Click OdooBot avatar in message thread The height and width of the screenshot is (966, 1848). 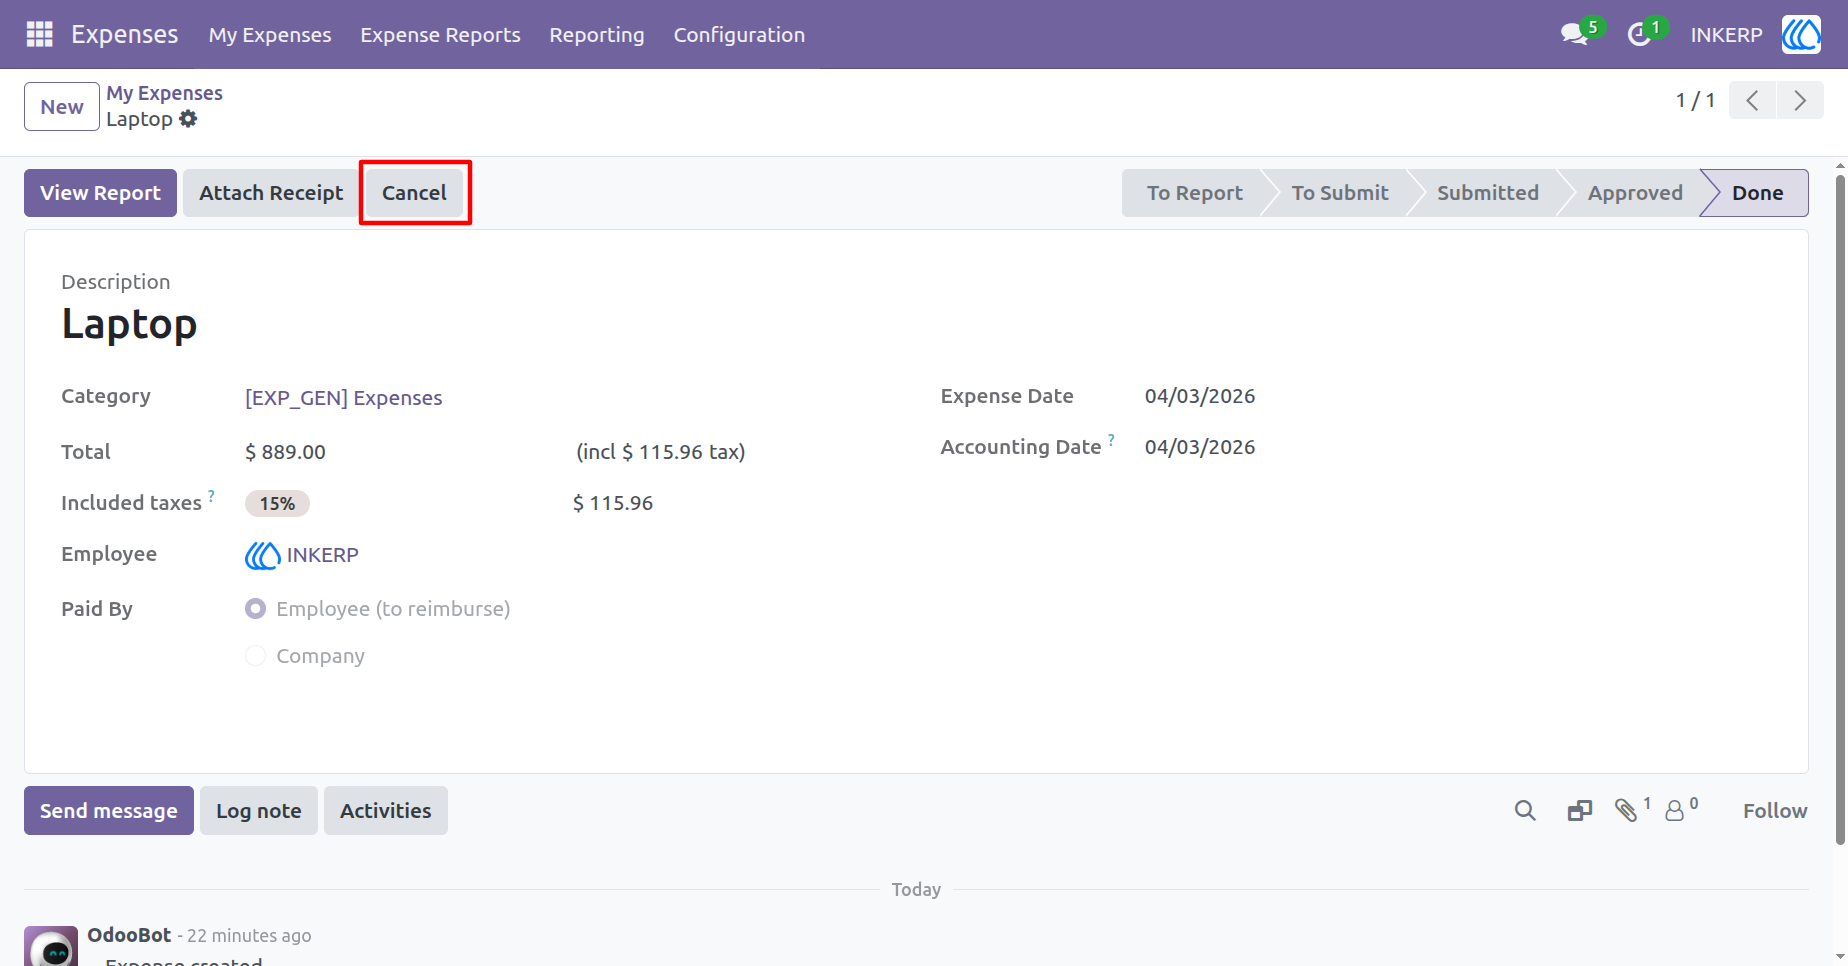pyautogui.click(x=51, y=946)
